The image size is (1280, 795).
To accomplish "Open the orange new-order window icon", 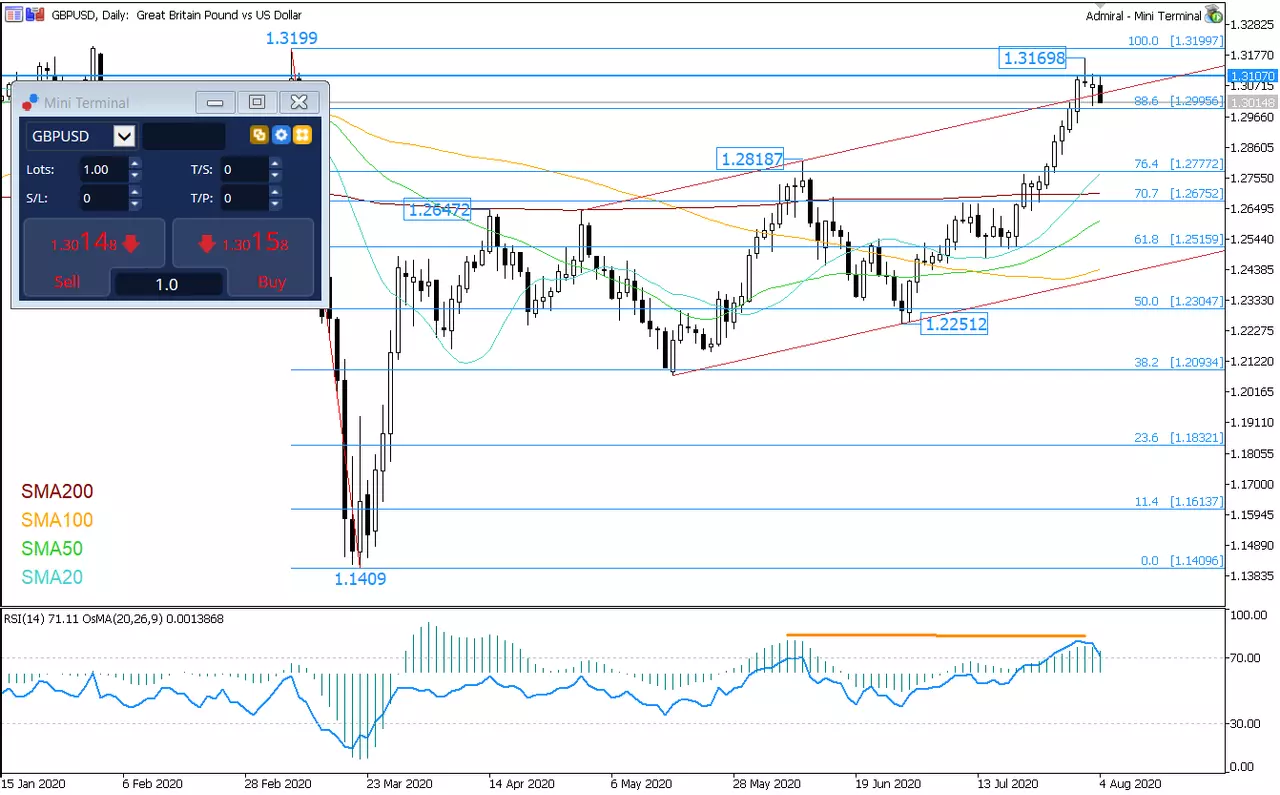I will click(259, 135).
